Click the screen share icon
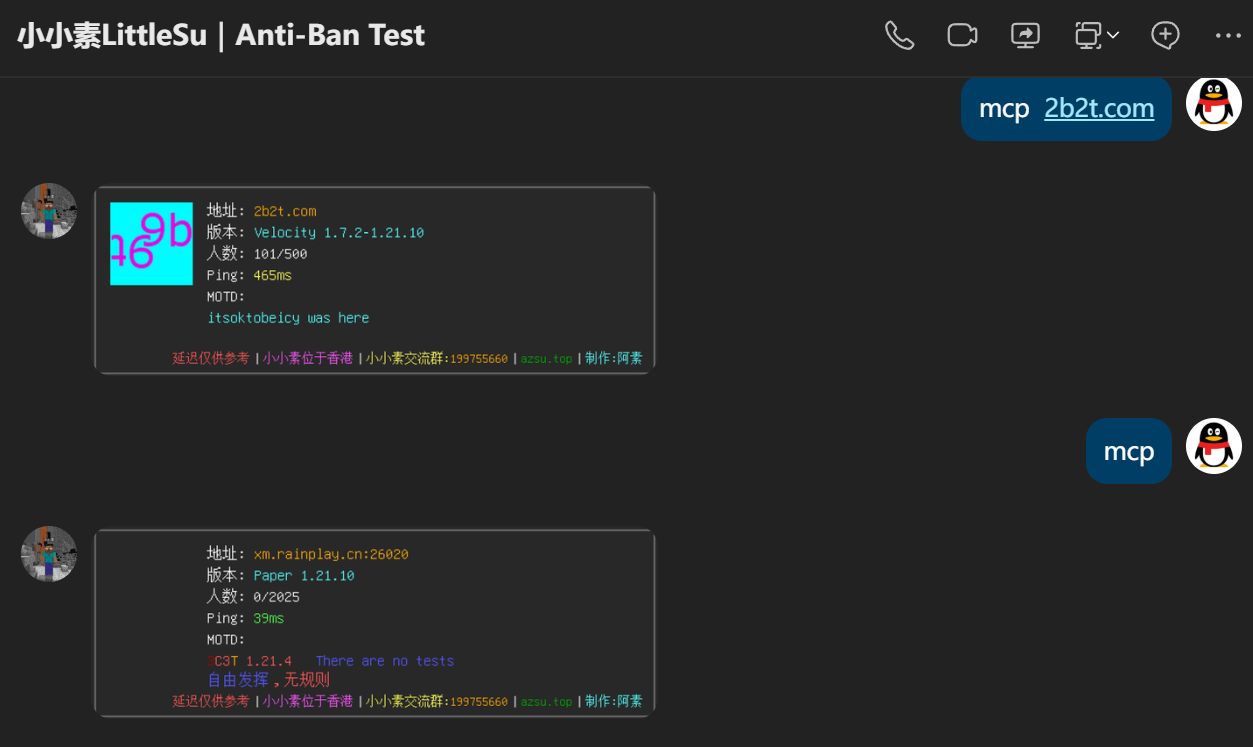The image size is (1253, 747). [1026, 35]
